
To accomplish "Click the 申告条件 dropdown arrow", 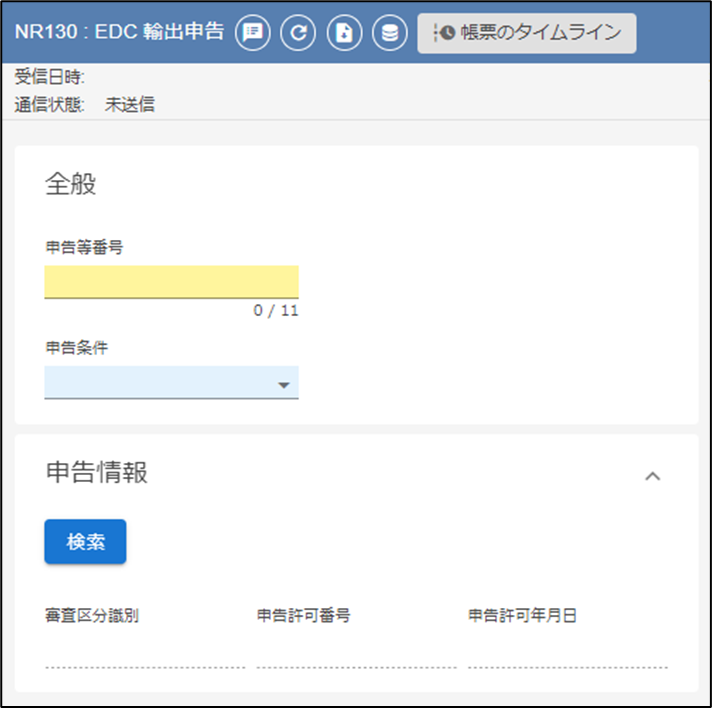I will pos(283,385).
